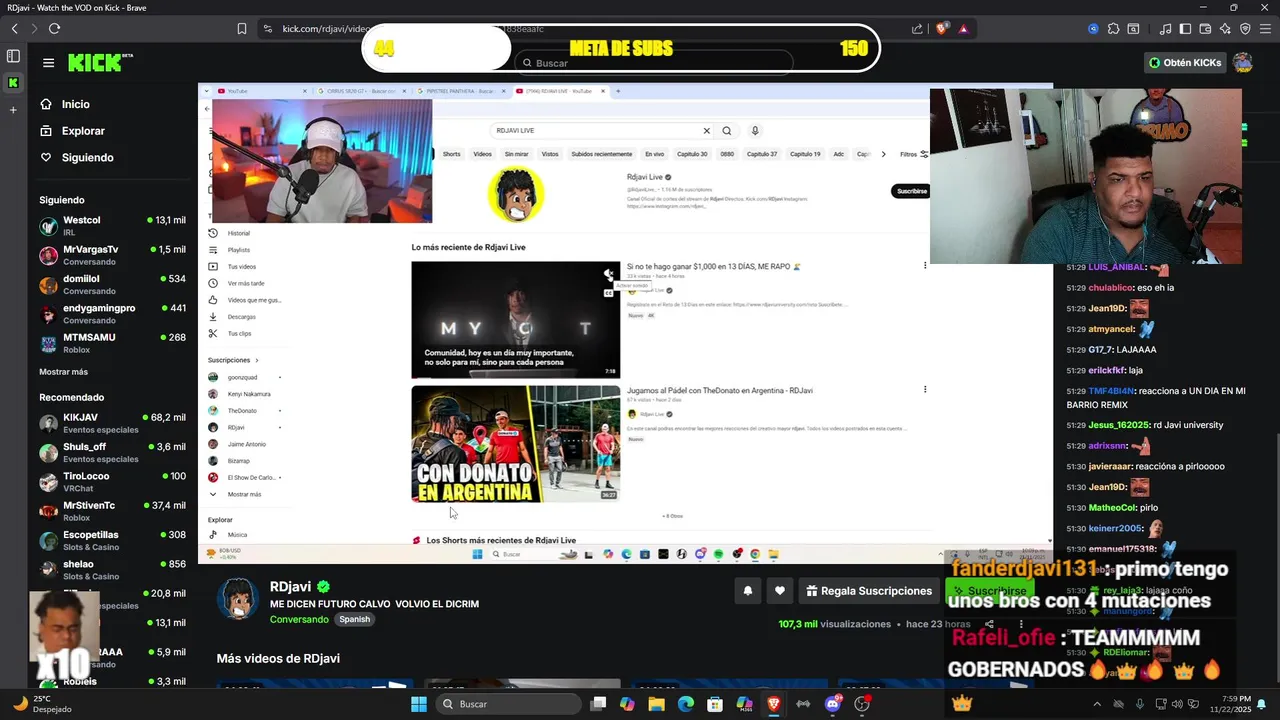Toggle the Brave sidebar panel
Screen dimensions: 1280x720
click(x=1185, y=29)
